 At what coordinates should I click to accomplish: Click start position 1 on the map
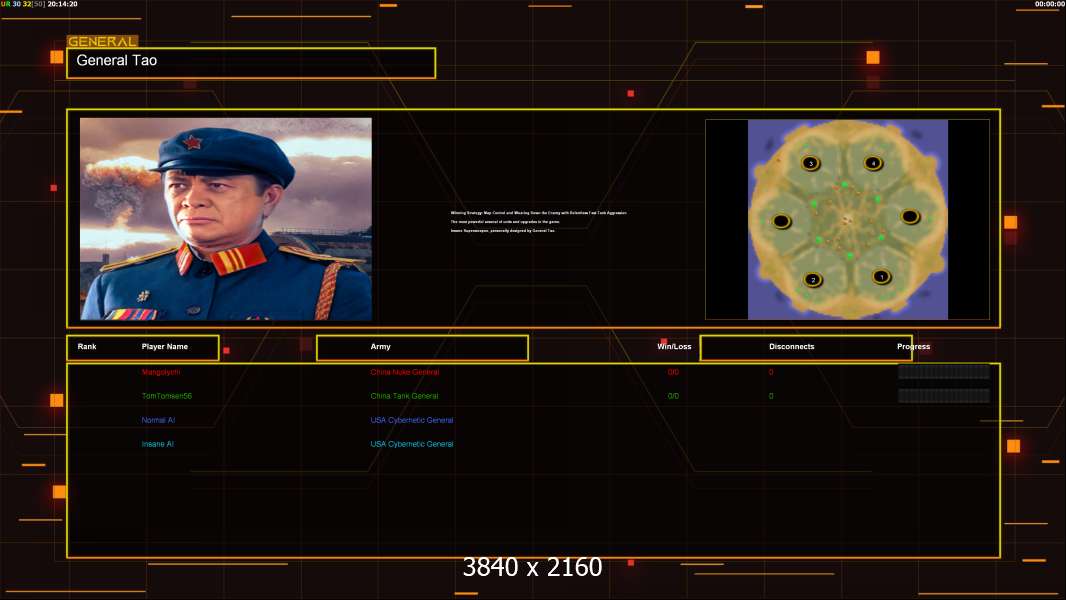882,277
